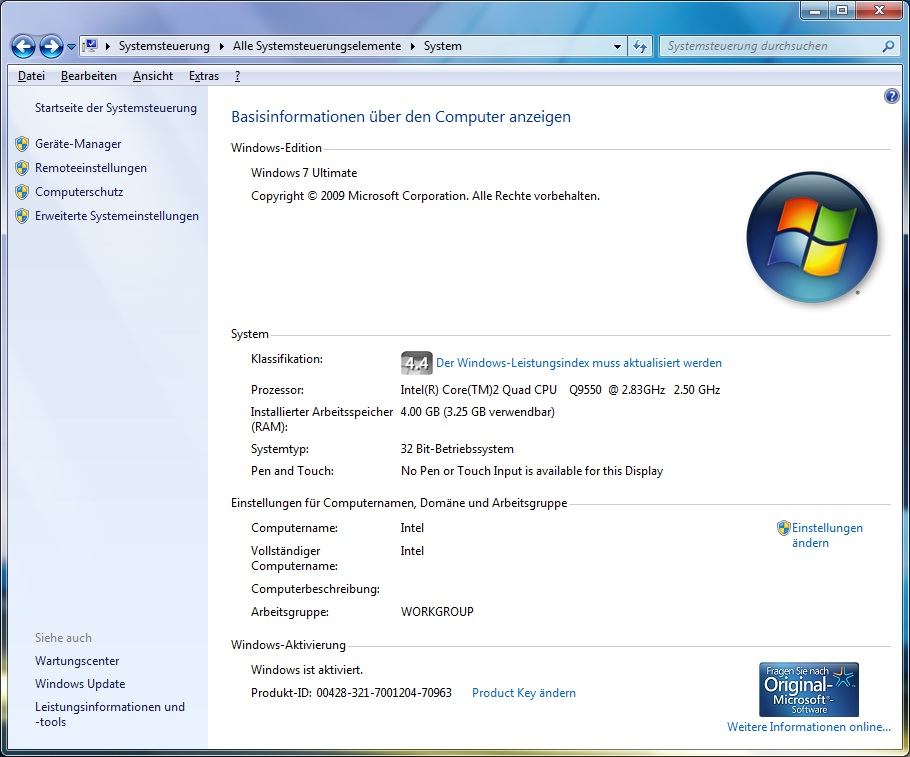The height and width of the screenshot is (757, 910).
Task: Select Systemsteuerung breadcrumb in address bar
Action: (164, 46)
